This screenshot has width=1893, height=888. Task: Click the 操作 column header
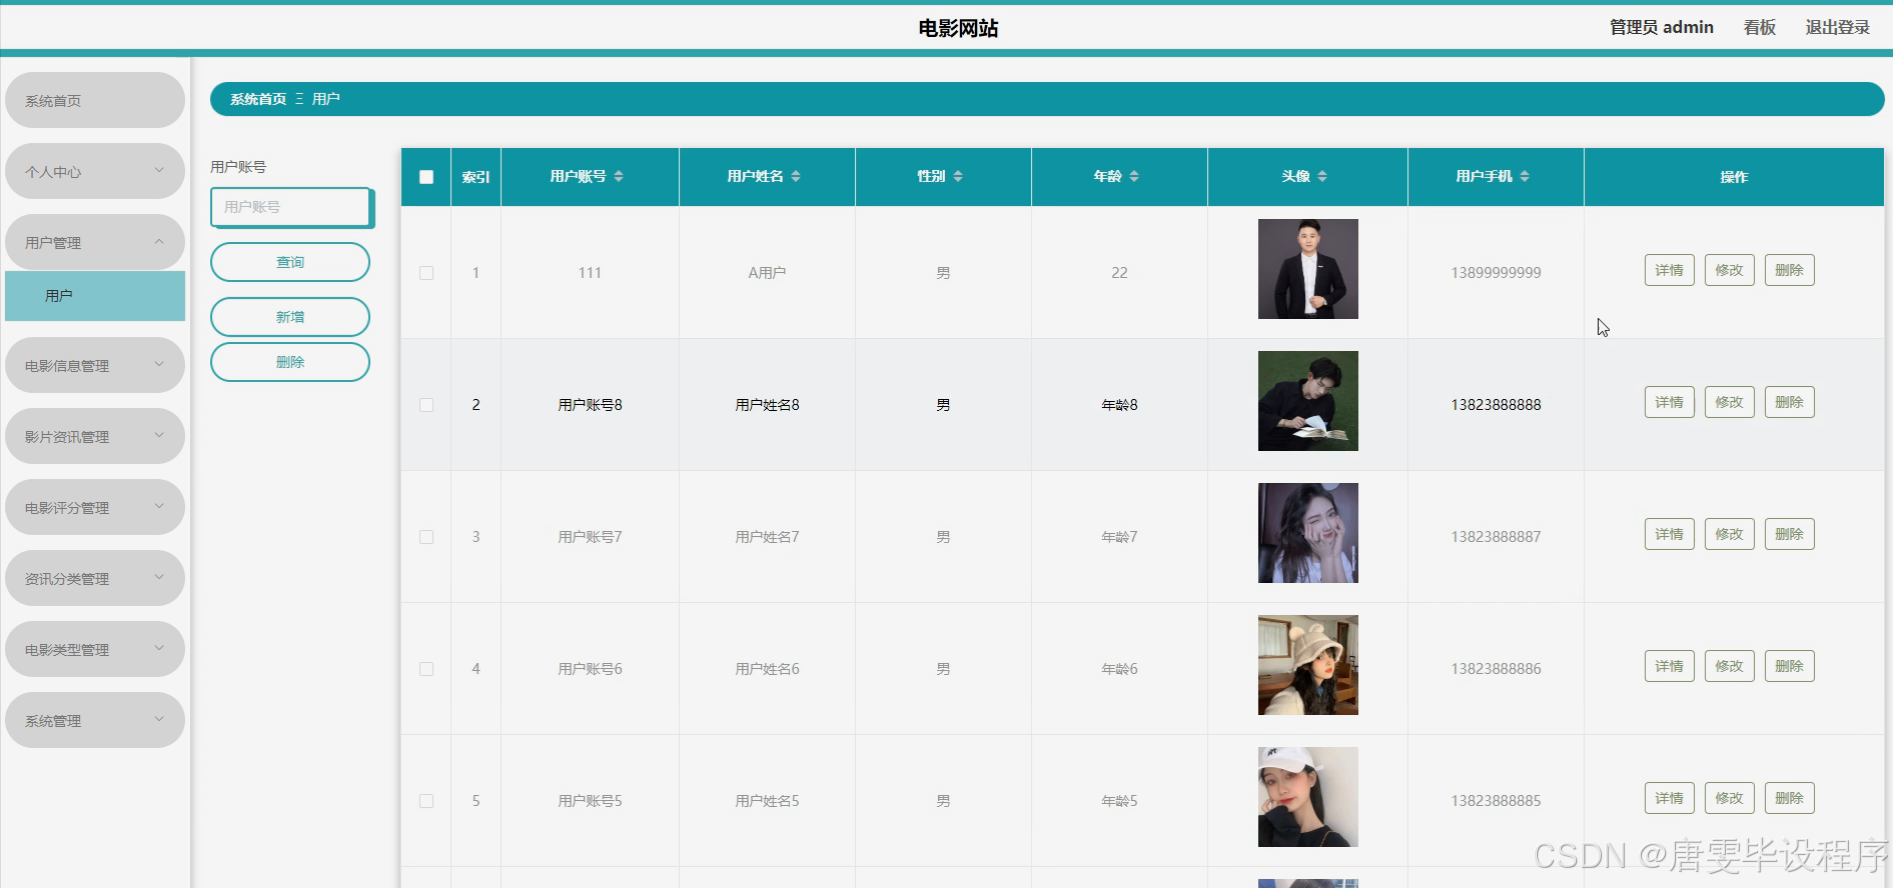tap(1734, 177)
